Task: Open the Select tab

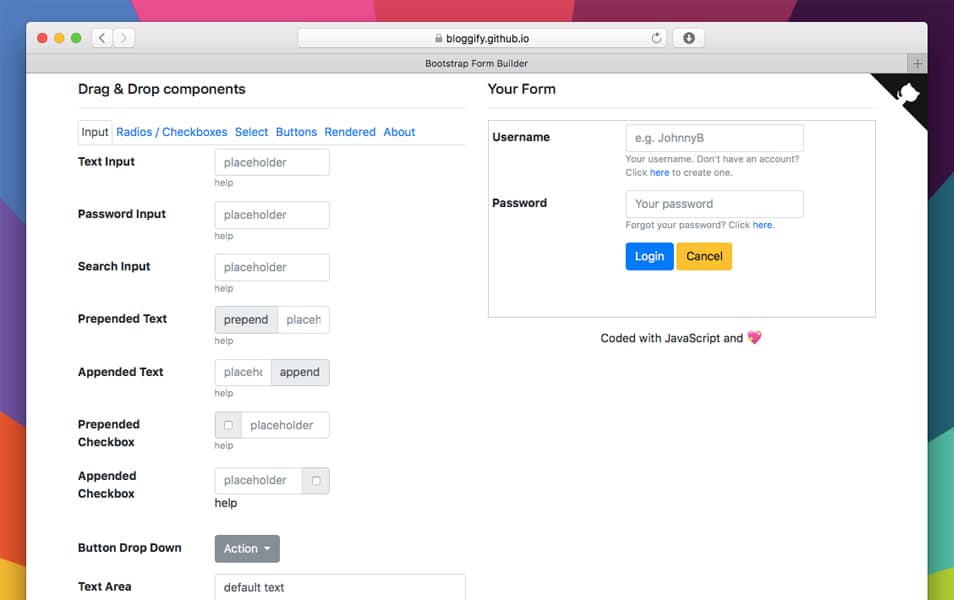Action: coord(251,132)
